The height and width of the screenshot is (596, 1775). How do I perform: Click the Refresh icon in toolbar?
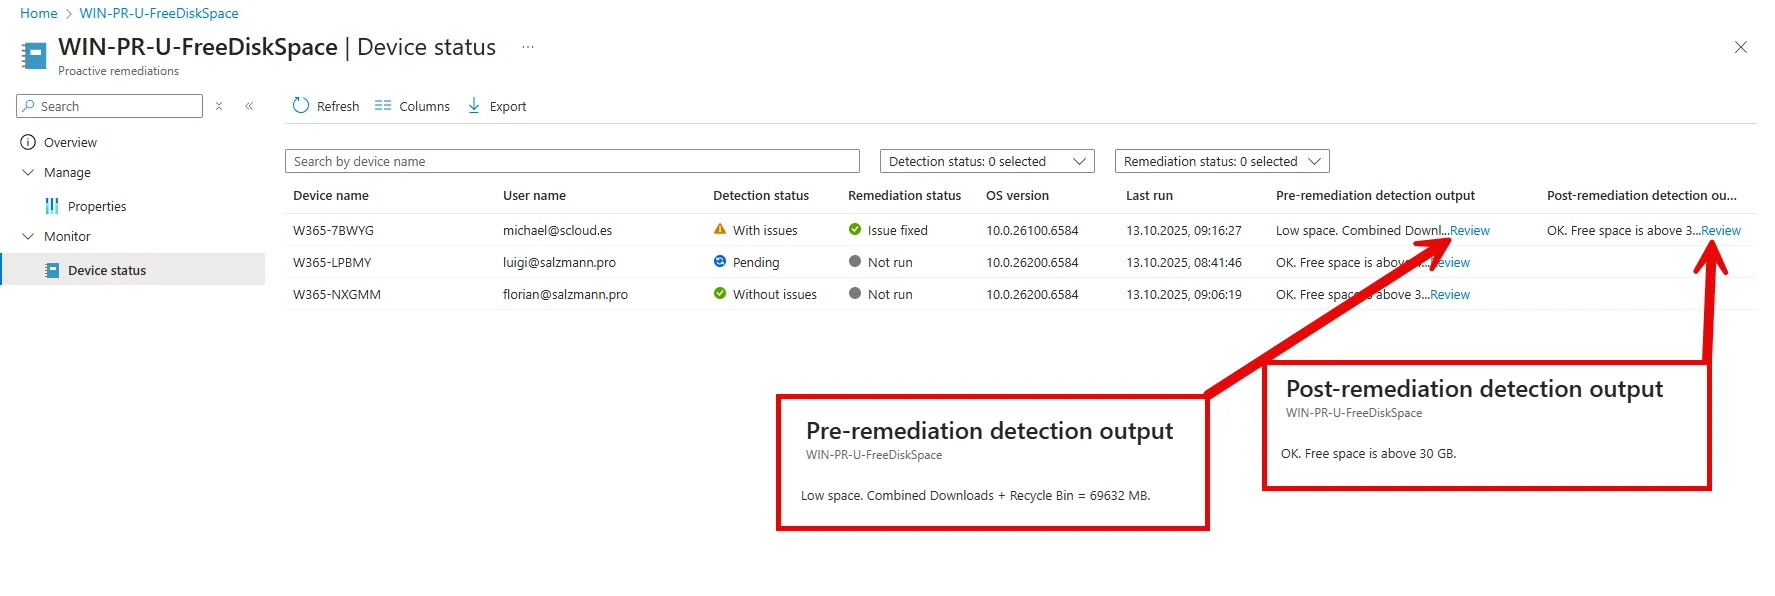(301, 105)
